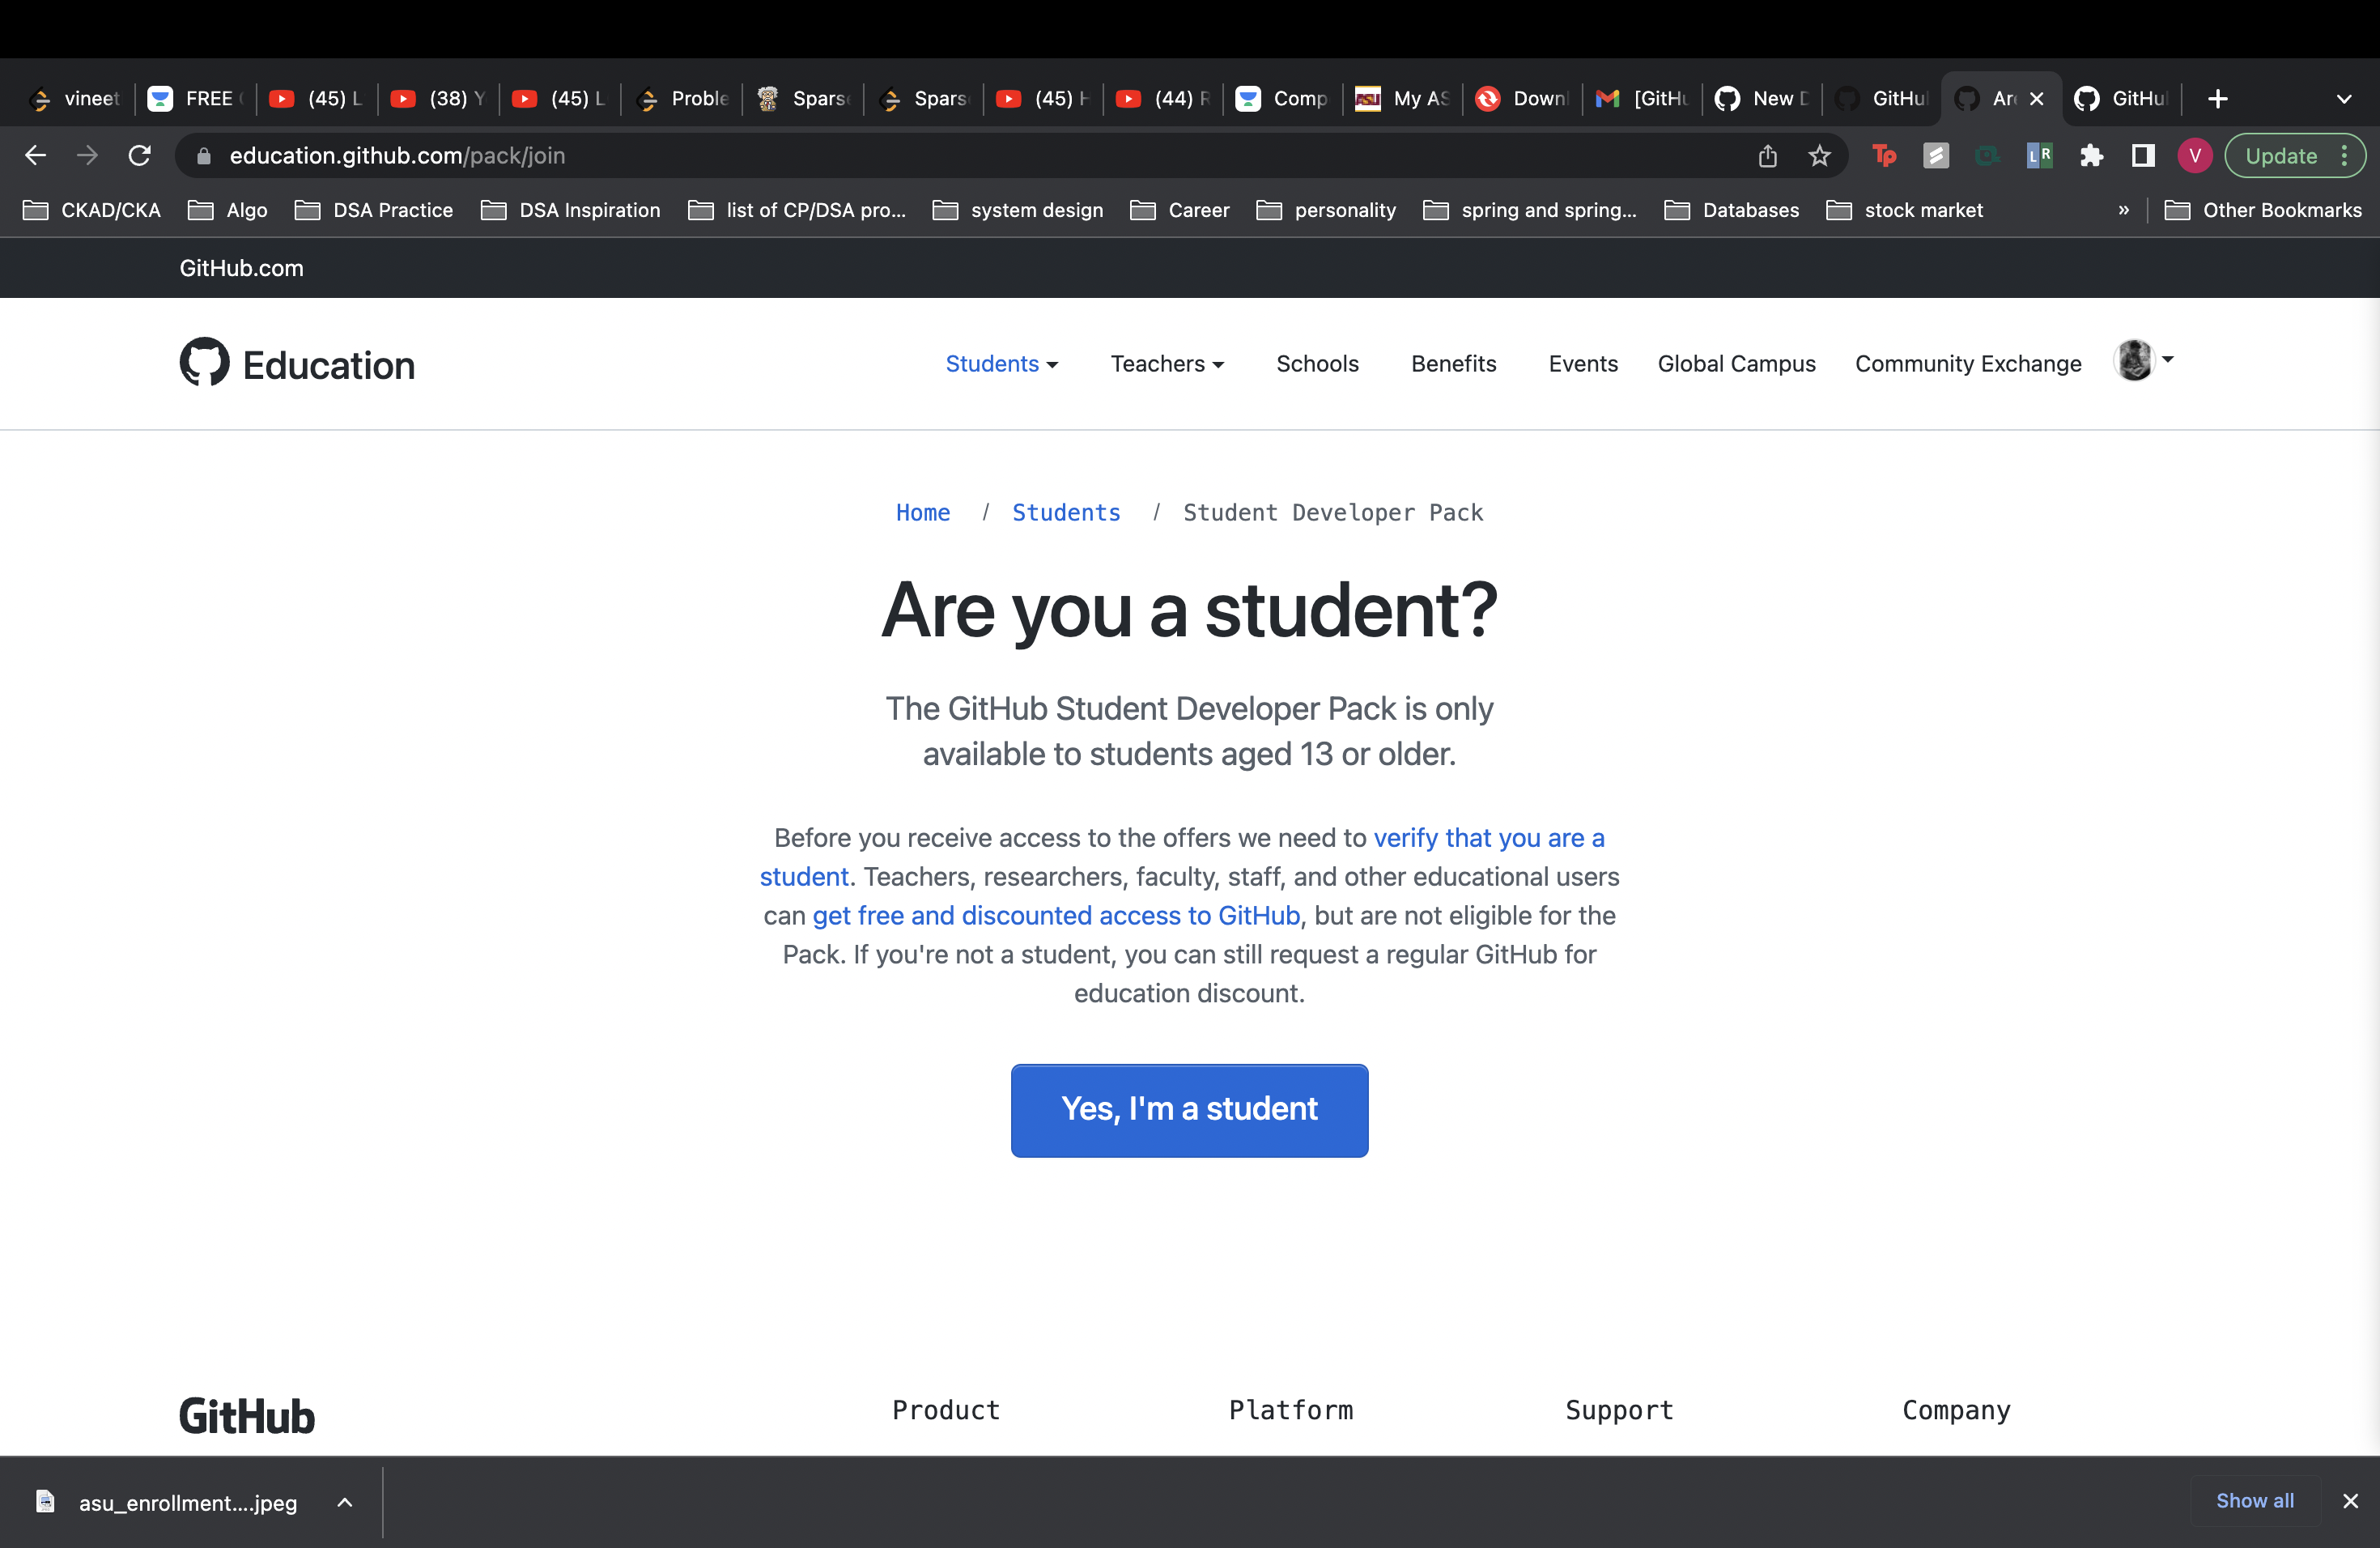The image size is (2380, 1548).
Task: Open the LR extension icon
Action: [2040, 156]
